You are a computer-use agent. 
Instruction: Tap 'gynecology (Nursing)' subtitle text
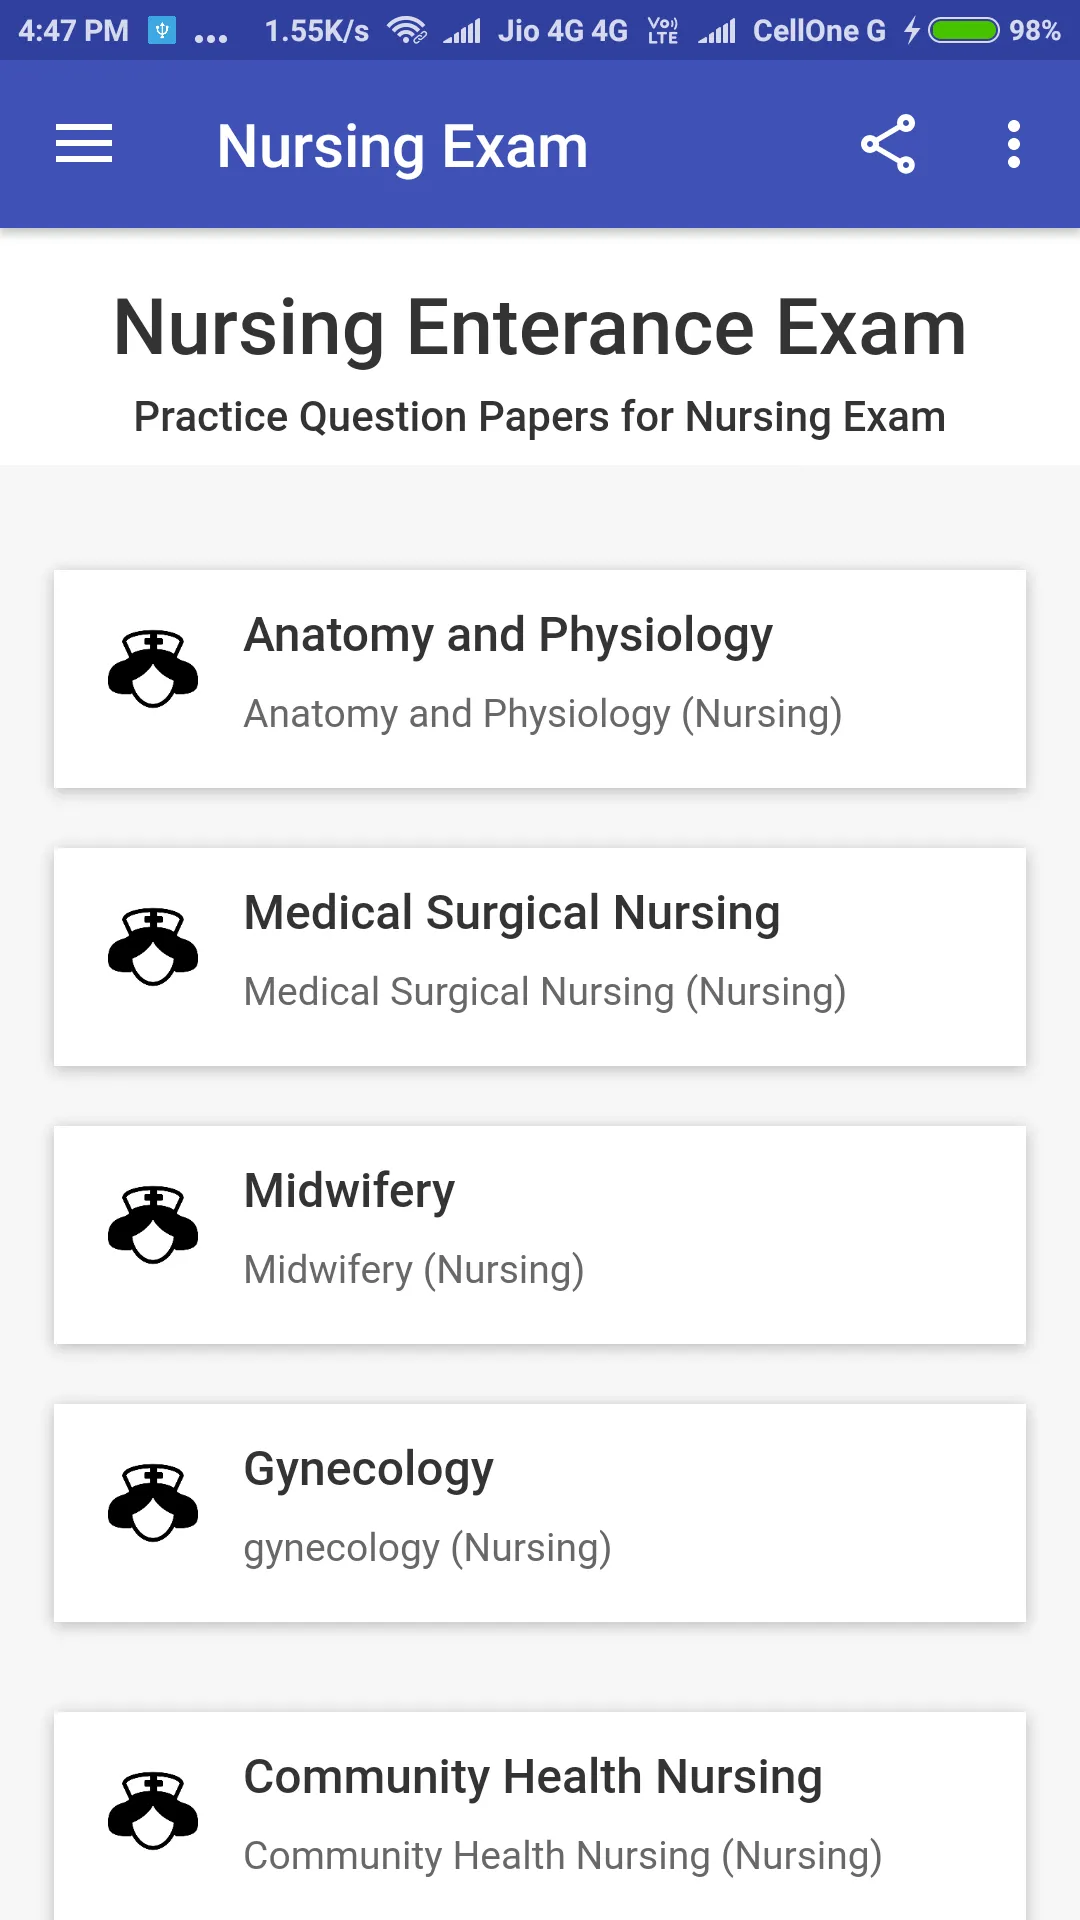point(427,1548)
